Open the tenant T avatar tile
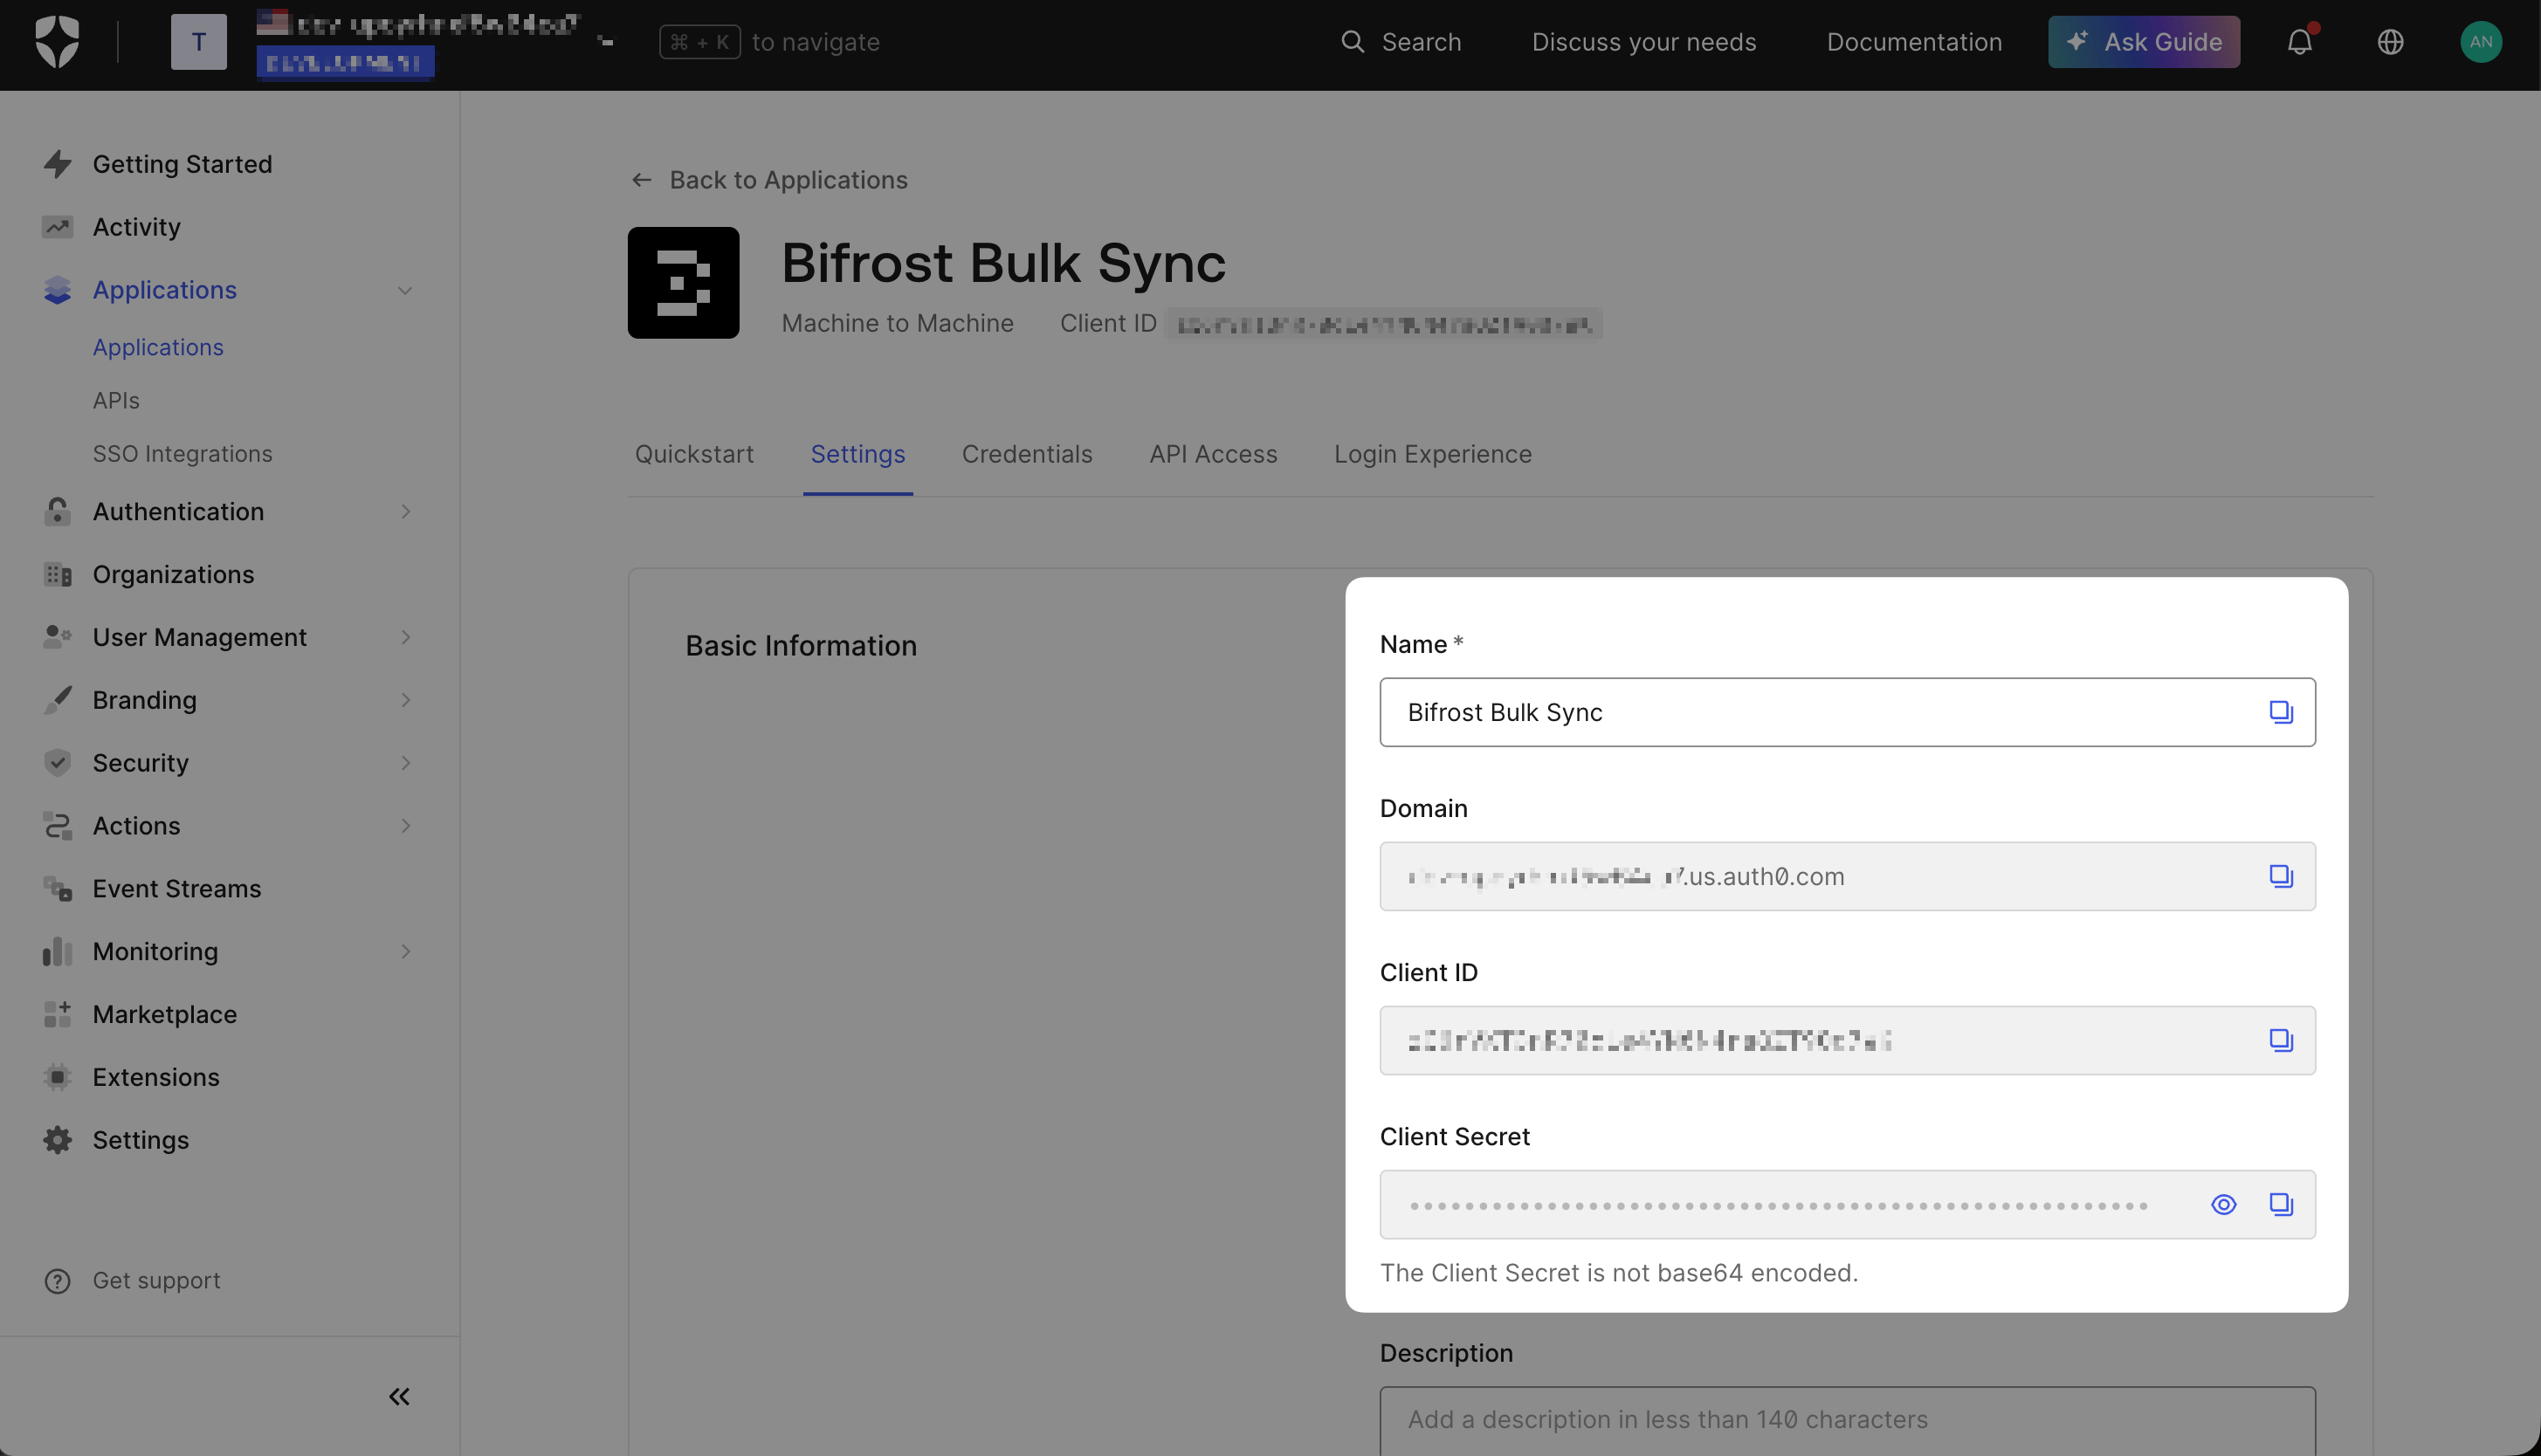Viewport: 2541px width, 1456px height. (x=198, y=42)
